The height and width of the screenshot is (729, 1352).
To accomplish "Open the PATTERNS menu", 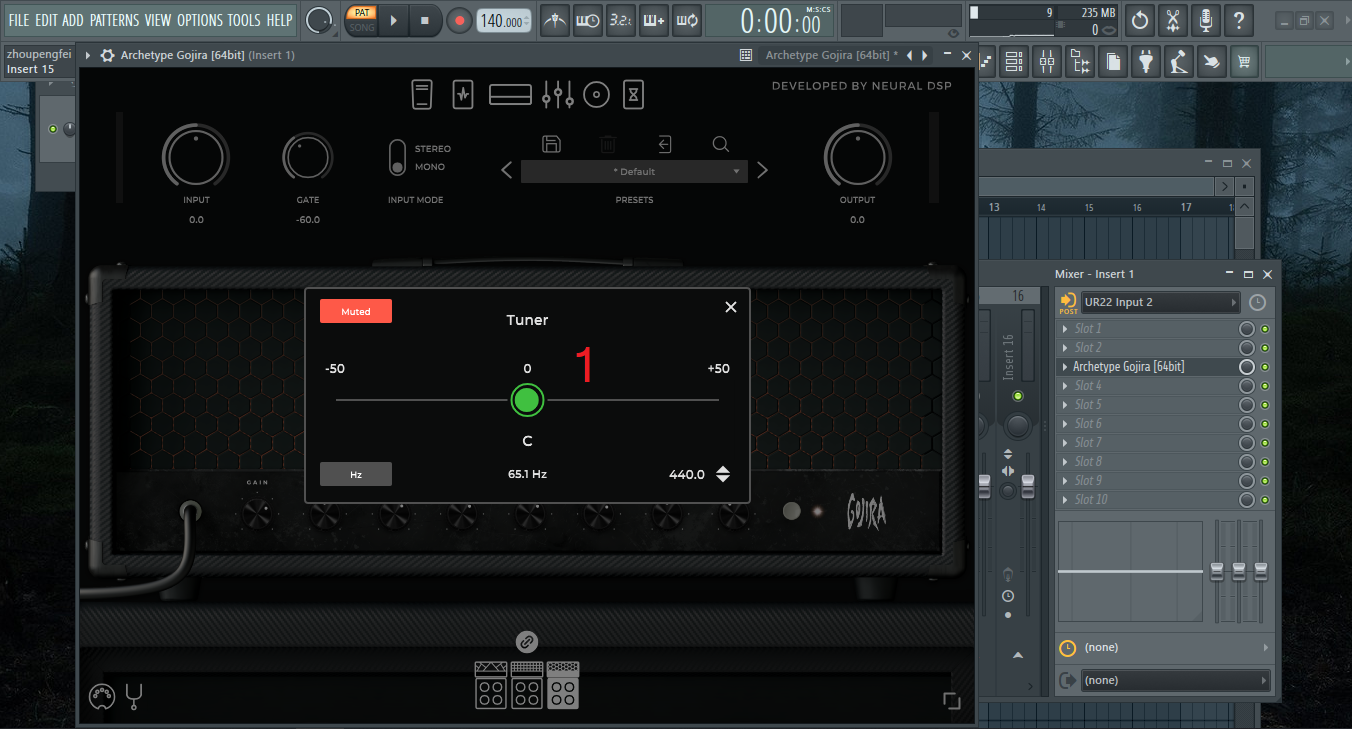I will [x=114, y=20].
